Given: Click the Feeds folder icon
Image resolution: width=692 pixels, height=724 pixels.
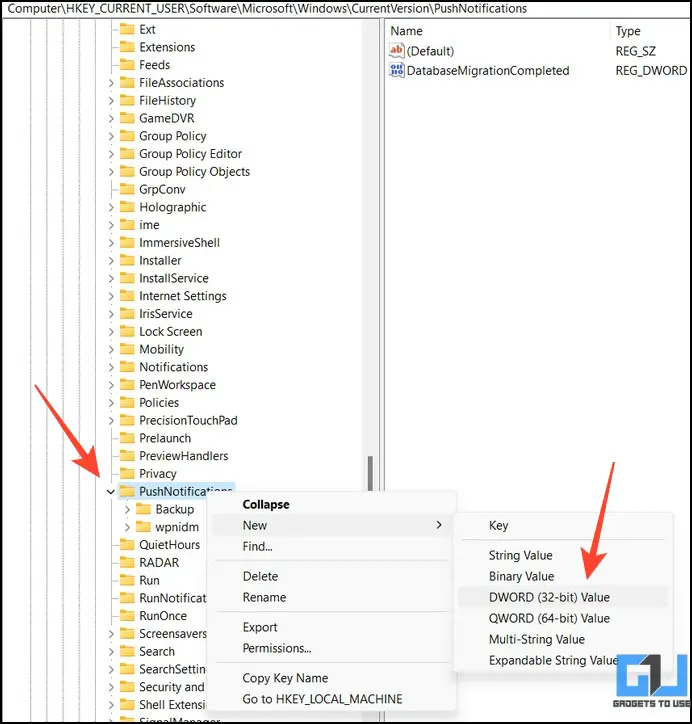Looking at the screenshot, I should tap(127, 65).
